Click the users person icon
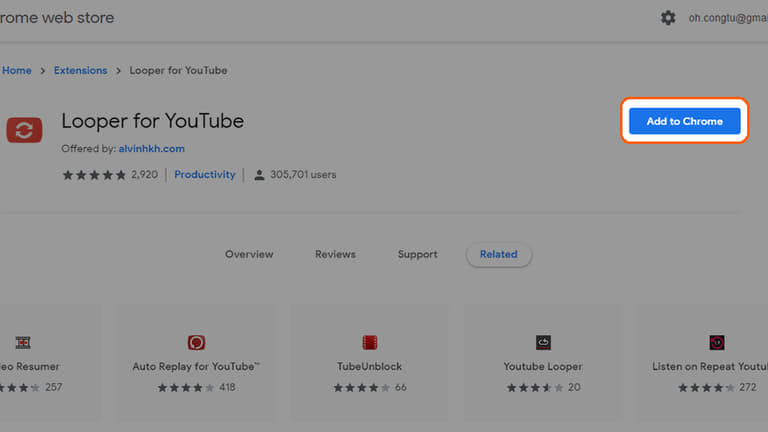Screen dimensions: 768x432 [x=259, y=175]
